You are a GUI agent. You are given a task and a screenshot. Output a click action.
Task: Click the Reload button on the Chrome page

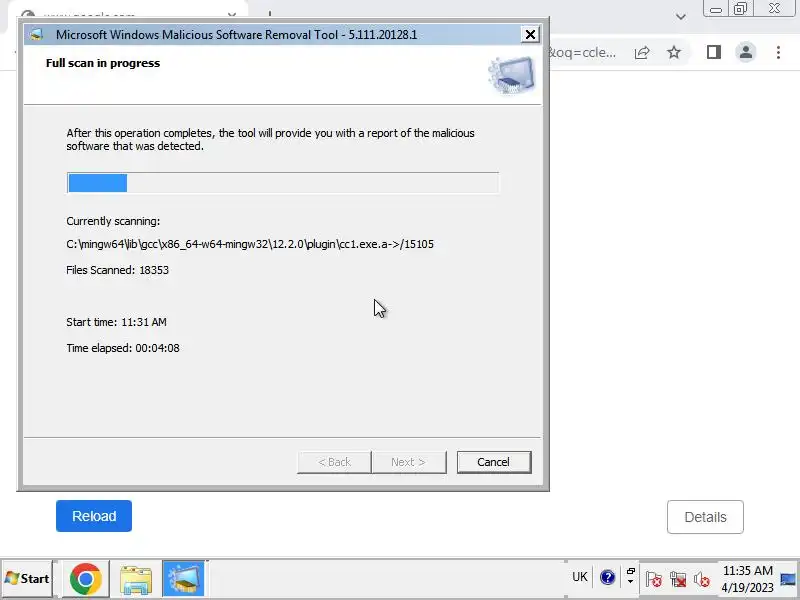coord(94,516)
